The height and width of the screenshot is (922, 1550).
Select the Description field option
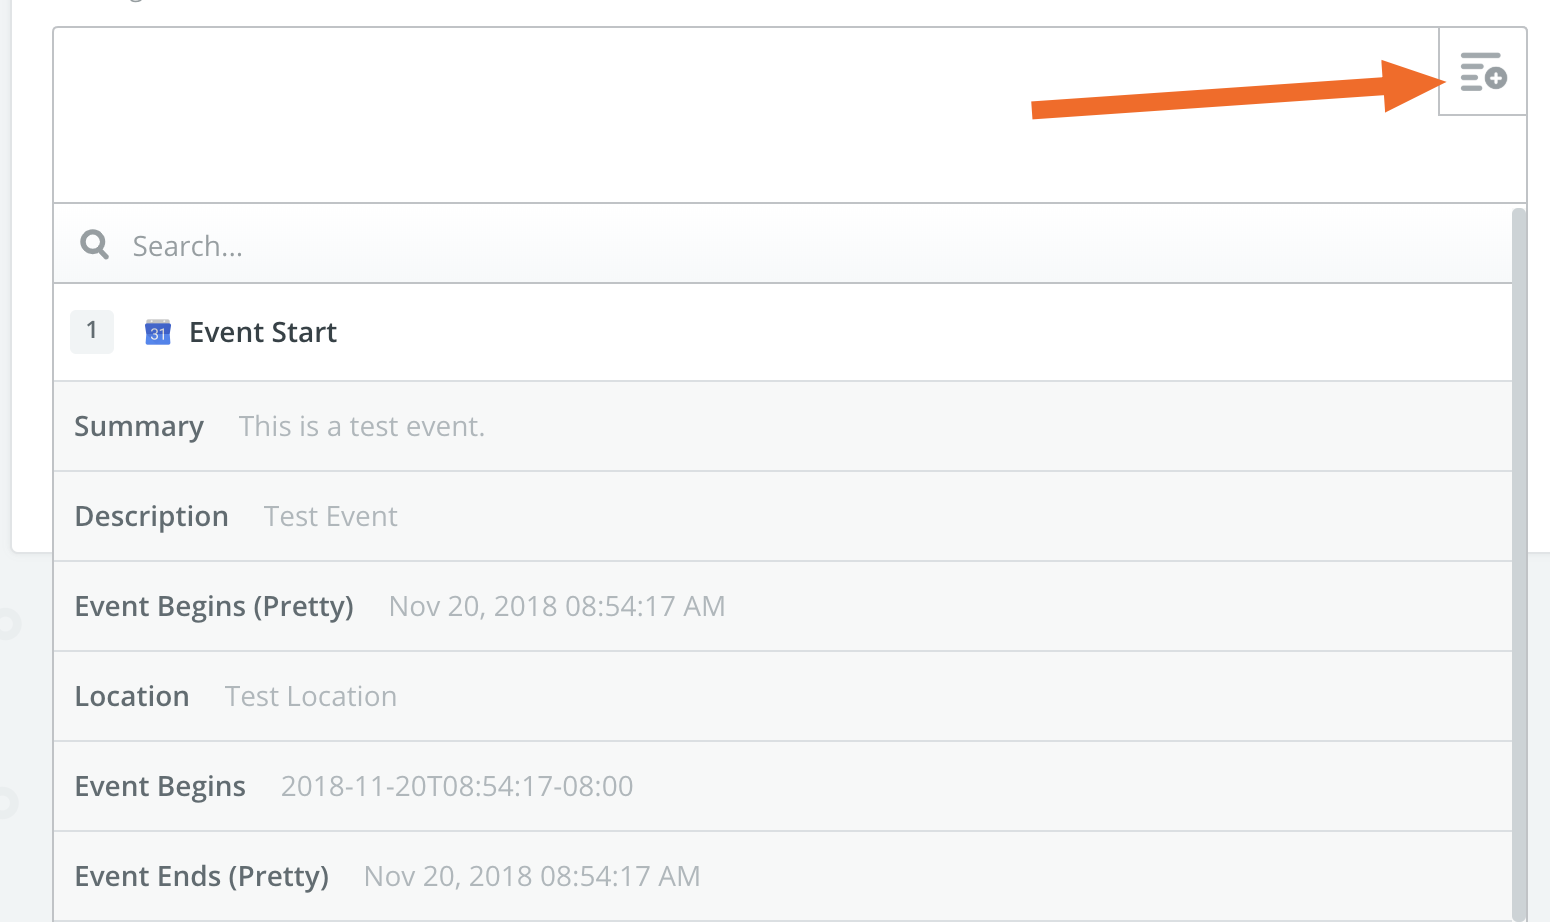click(782, 516)
